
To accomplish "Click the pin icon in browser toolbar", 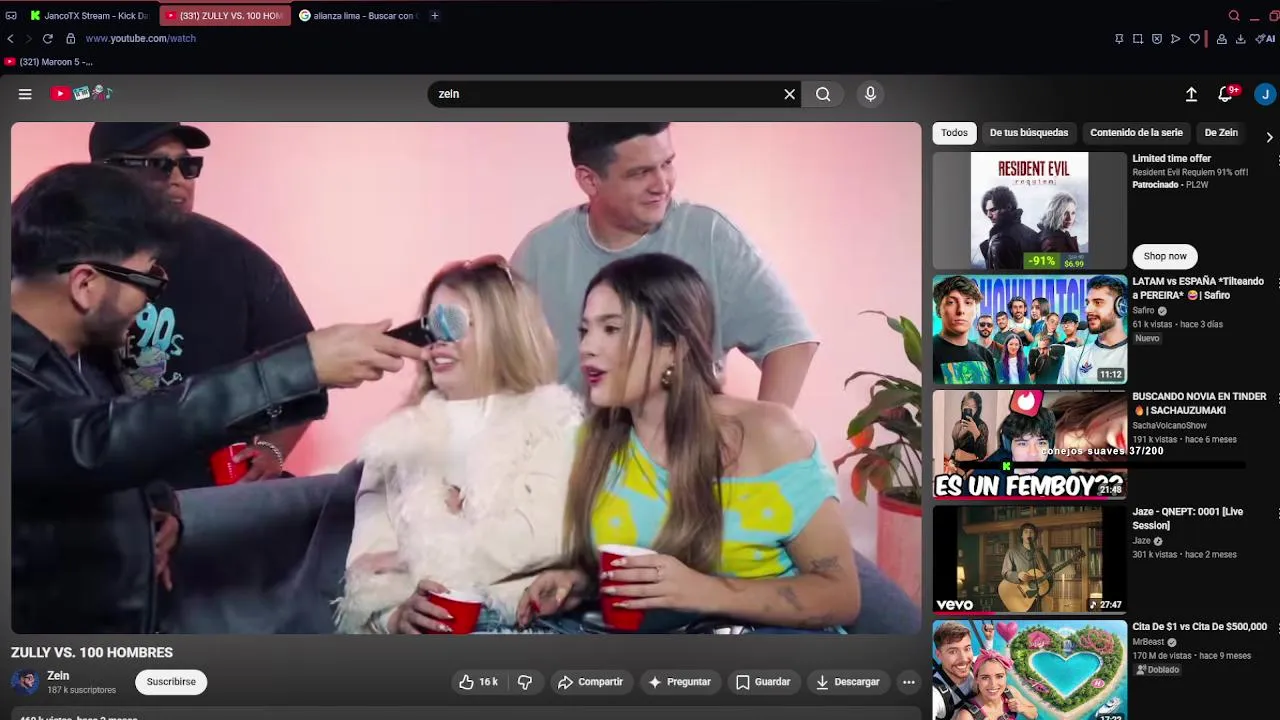I will (1119, 39).
